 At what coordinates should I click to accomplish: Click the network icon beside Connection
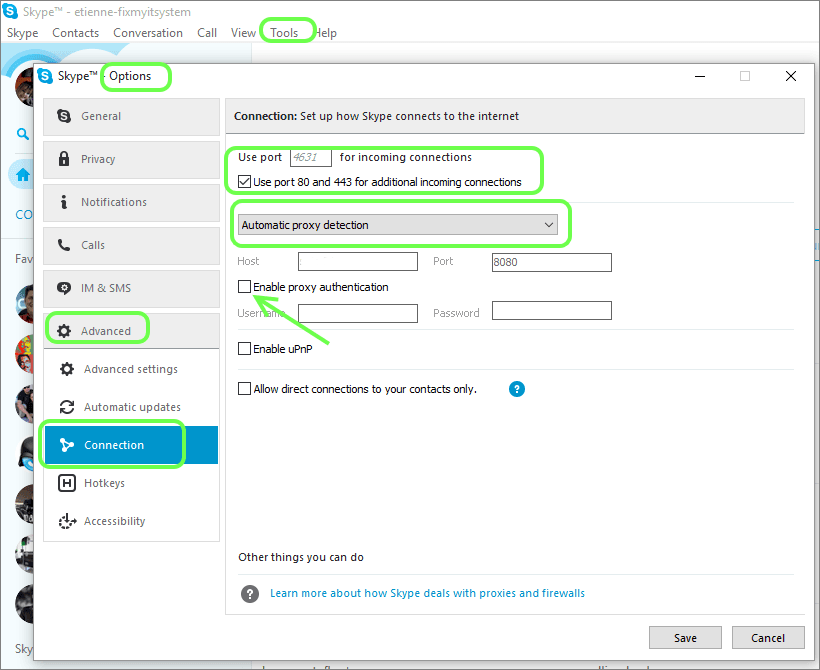67,445
